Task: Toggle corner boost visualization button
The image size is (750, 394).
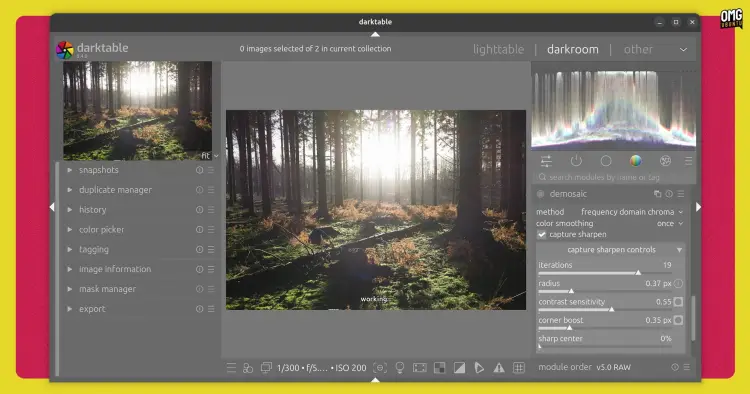Action: point(678,320)
